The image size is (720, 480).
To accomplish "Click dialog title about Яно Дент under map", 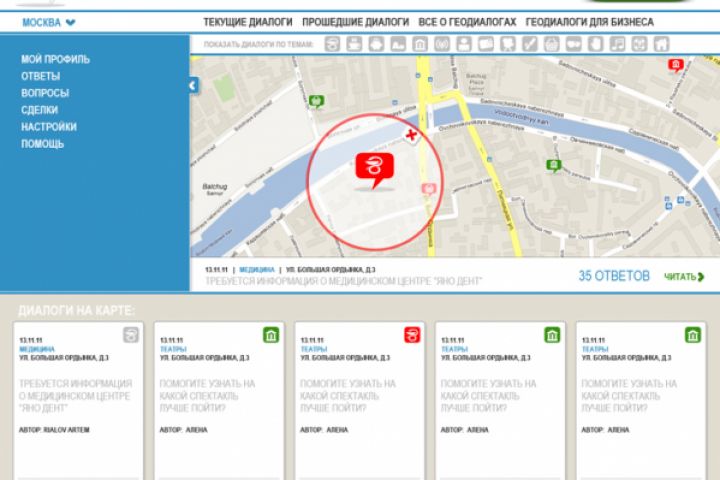I will coord(343,281).
